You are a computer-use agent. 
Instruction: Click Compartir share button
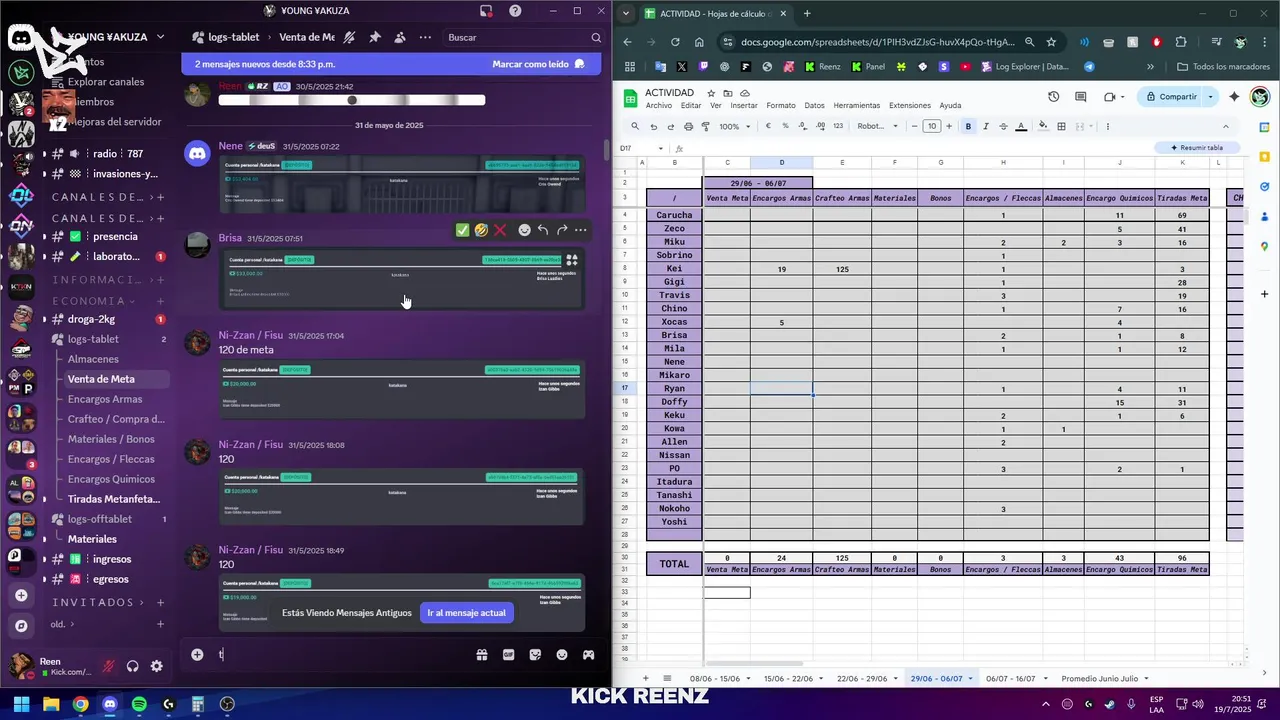(1170, 97)
